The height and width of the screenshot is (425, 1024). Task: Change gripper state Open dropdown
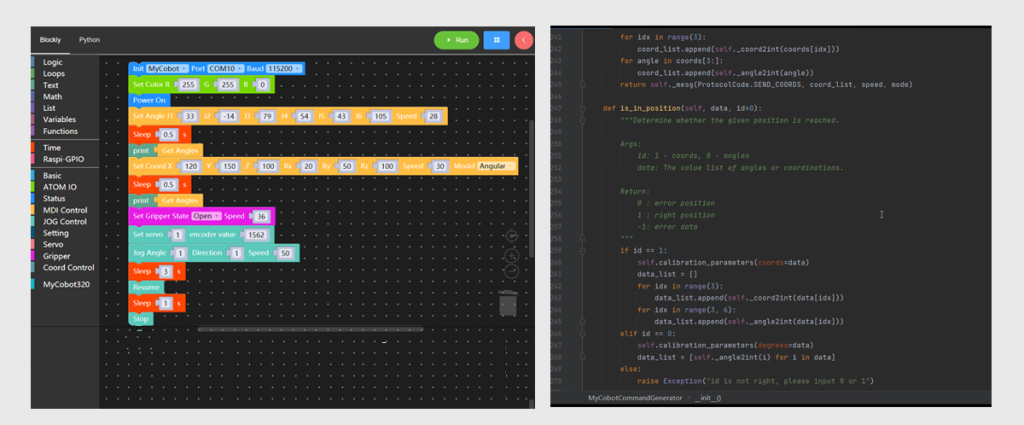click(205, 215)
